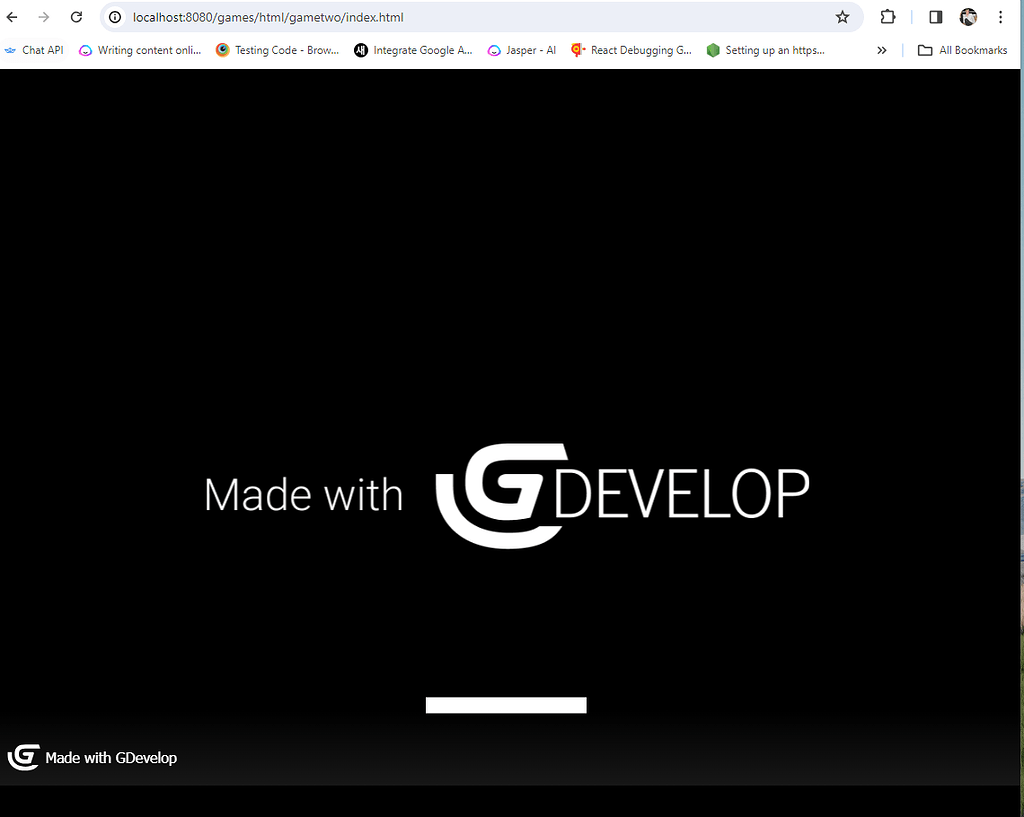The height and width of the screenshot is (817, 1024).
Task: Open the Setting up an https bookmark
Action: (766, 50)
